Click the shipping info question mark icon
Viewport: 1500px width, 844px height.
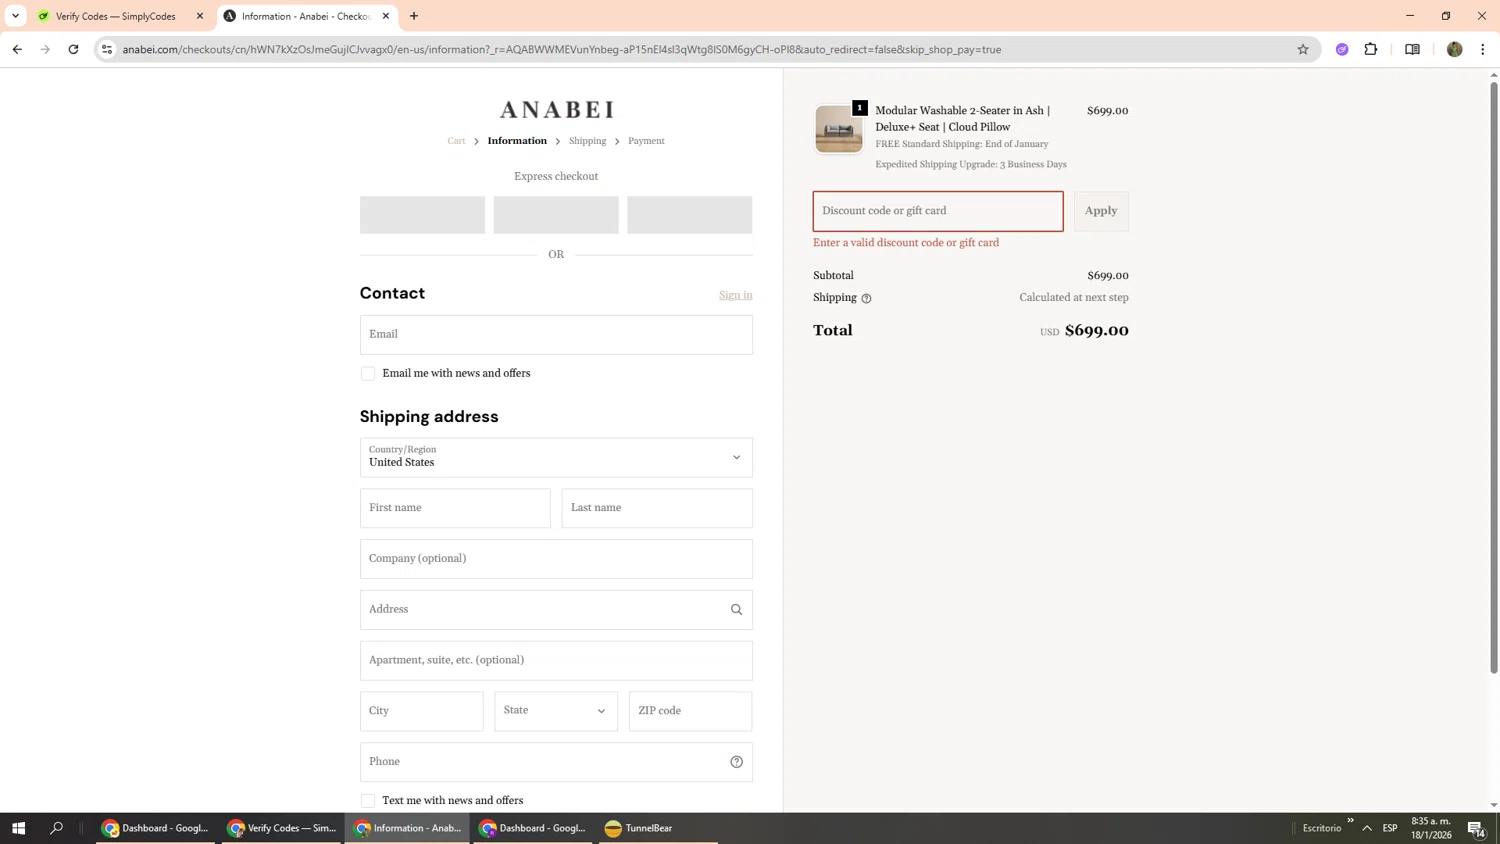866,298
